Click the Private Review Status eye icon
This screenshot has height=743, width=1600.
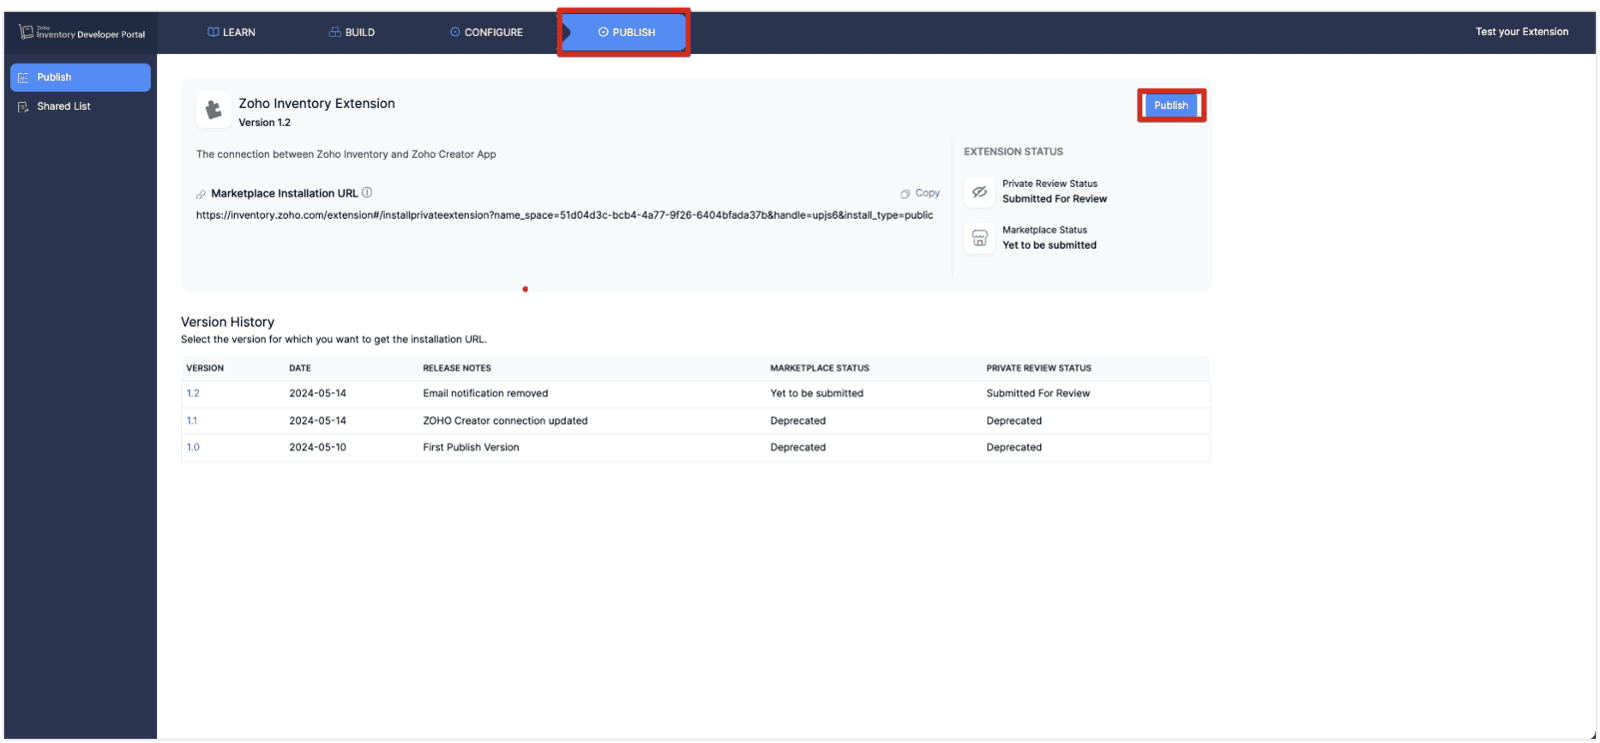tap(980, 191)
